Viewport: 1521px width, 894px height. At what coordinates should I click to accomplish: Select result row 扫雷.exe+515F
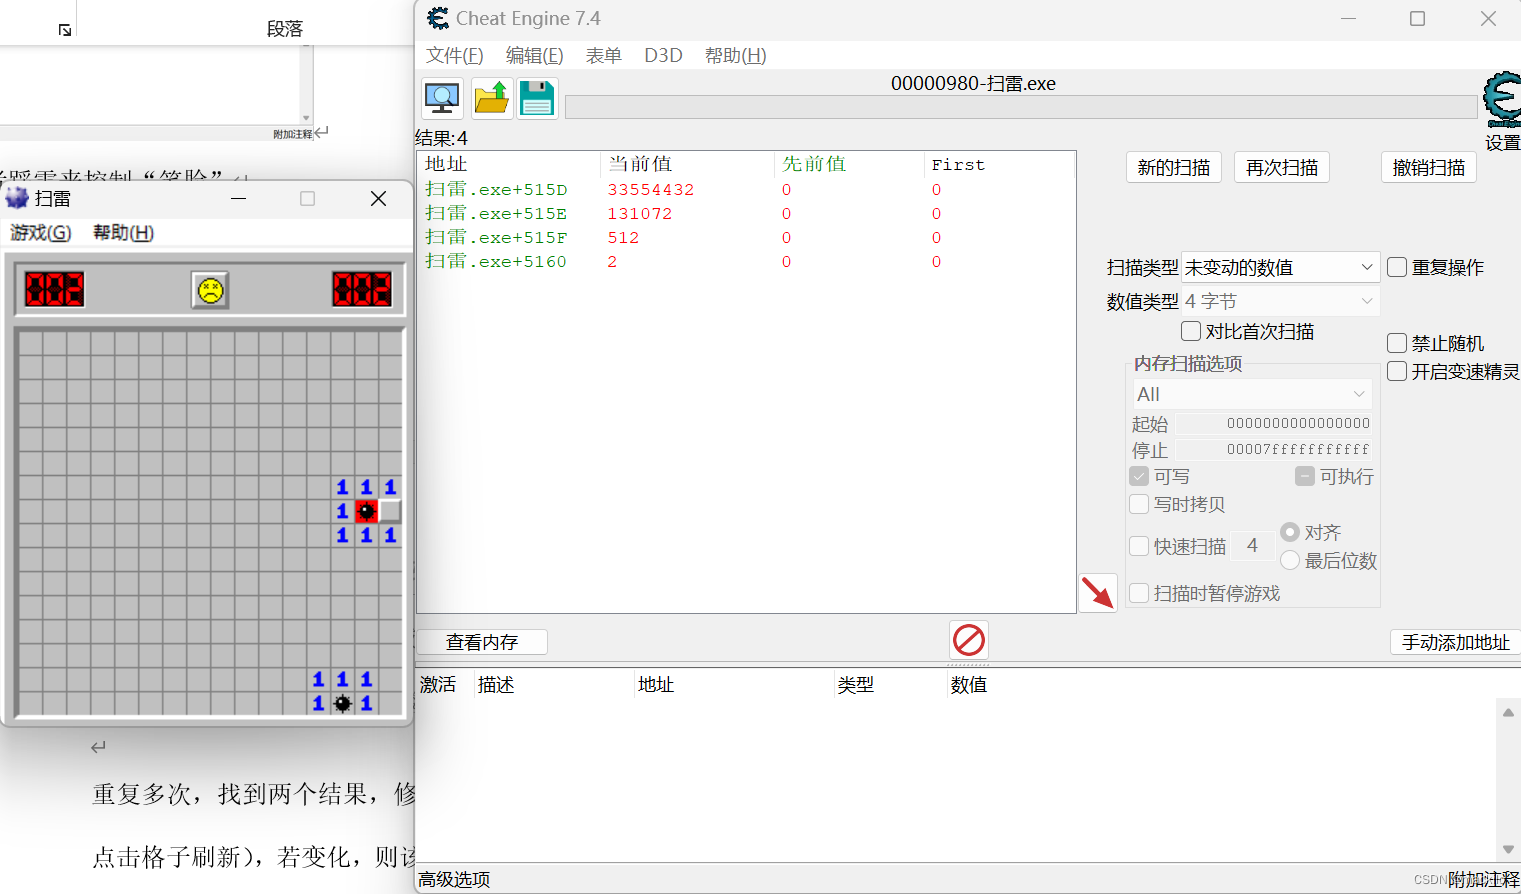point(746,237)
